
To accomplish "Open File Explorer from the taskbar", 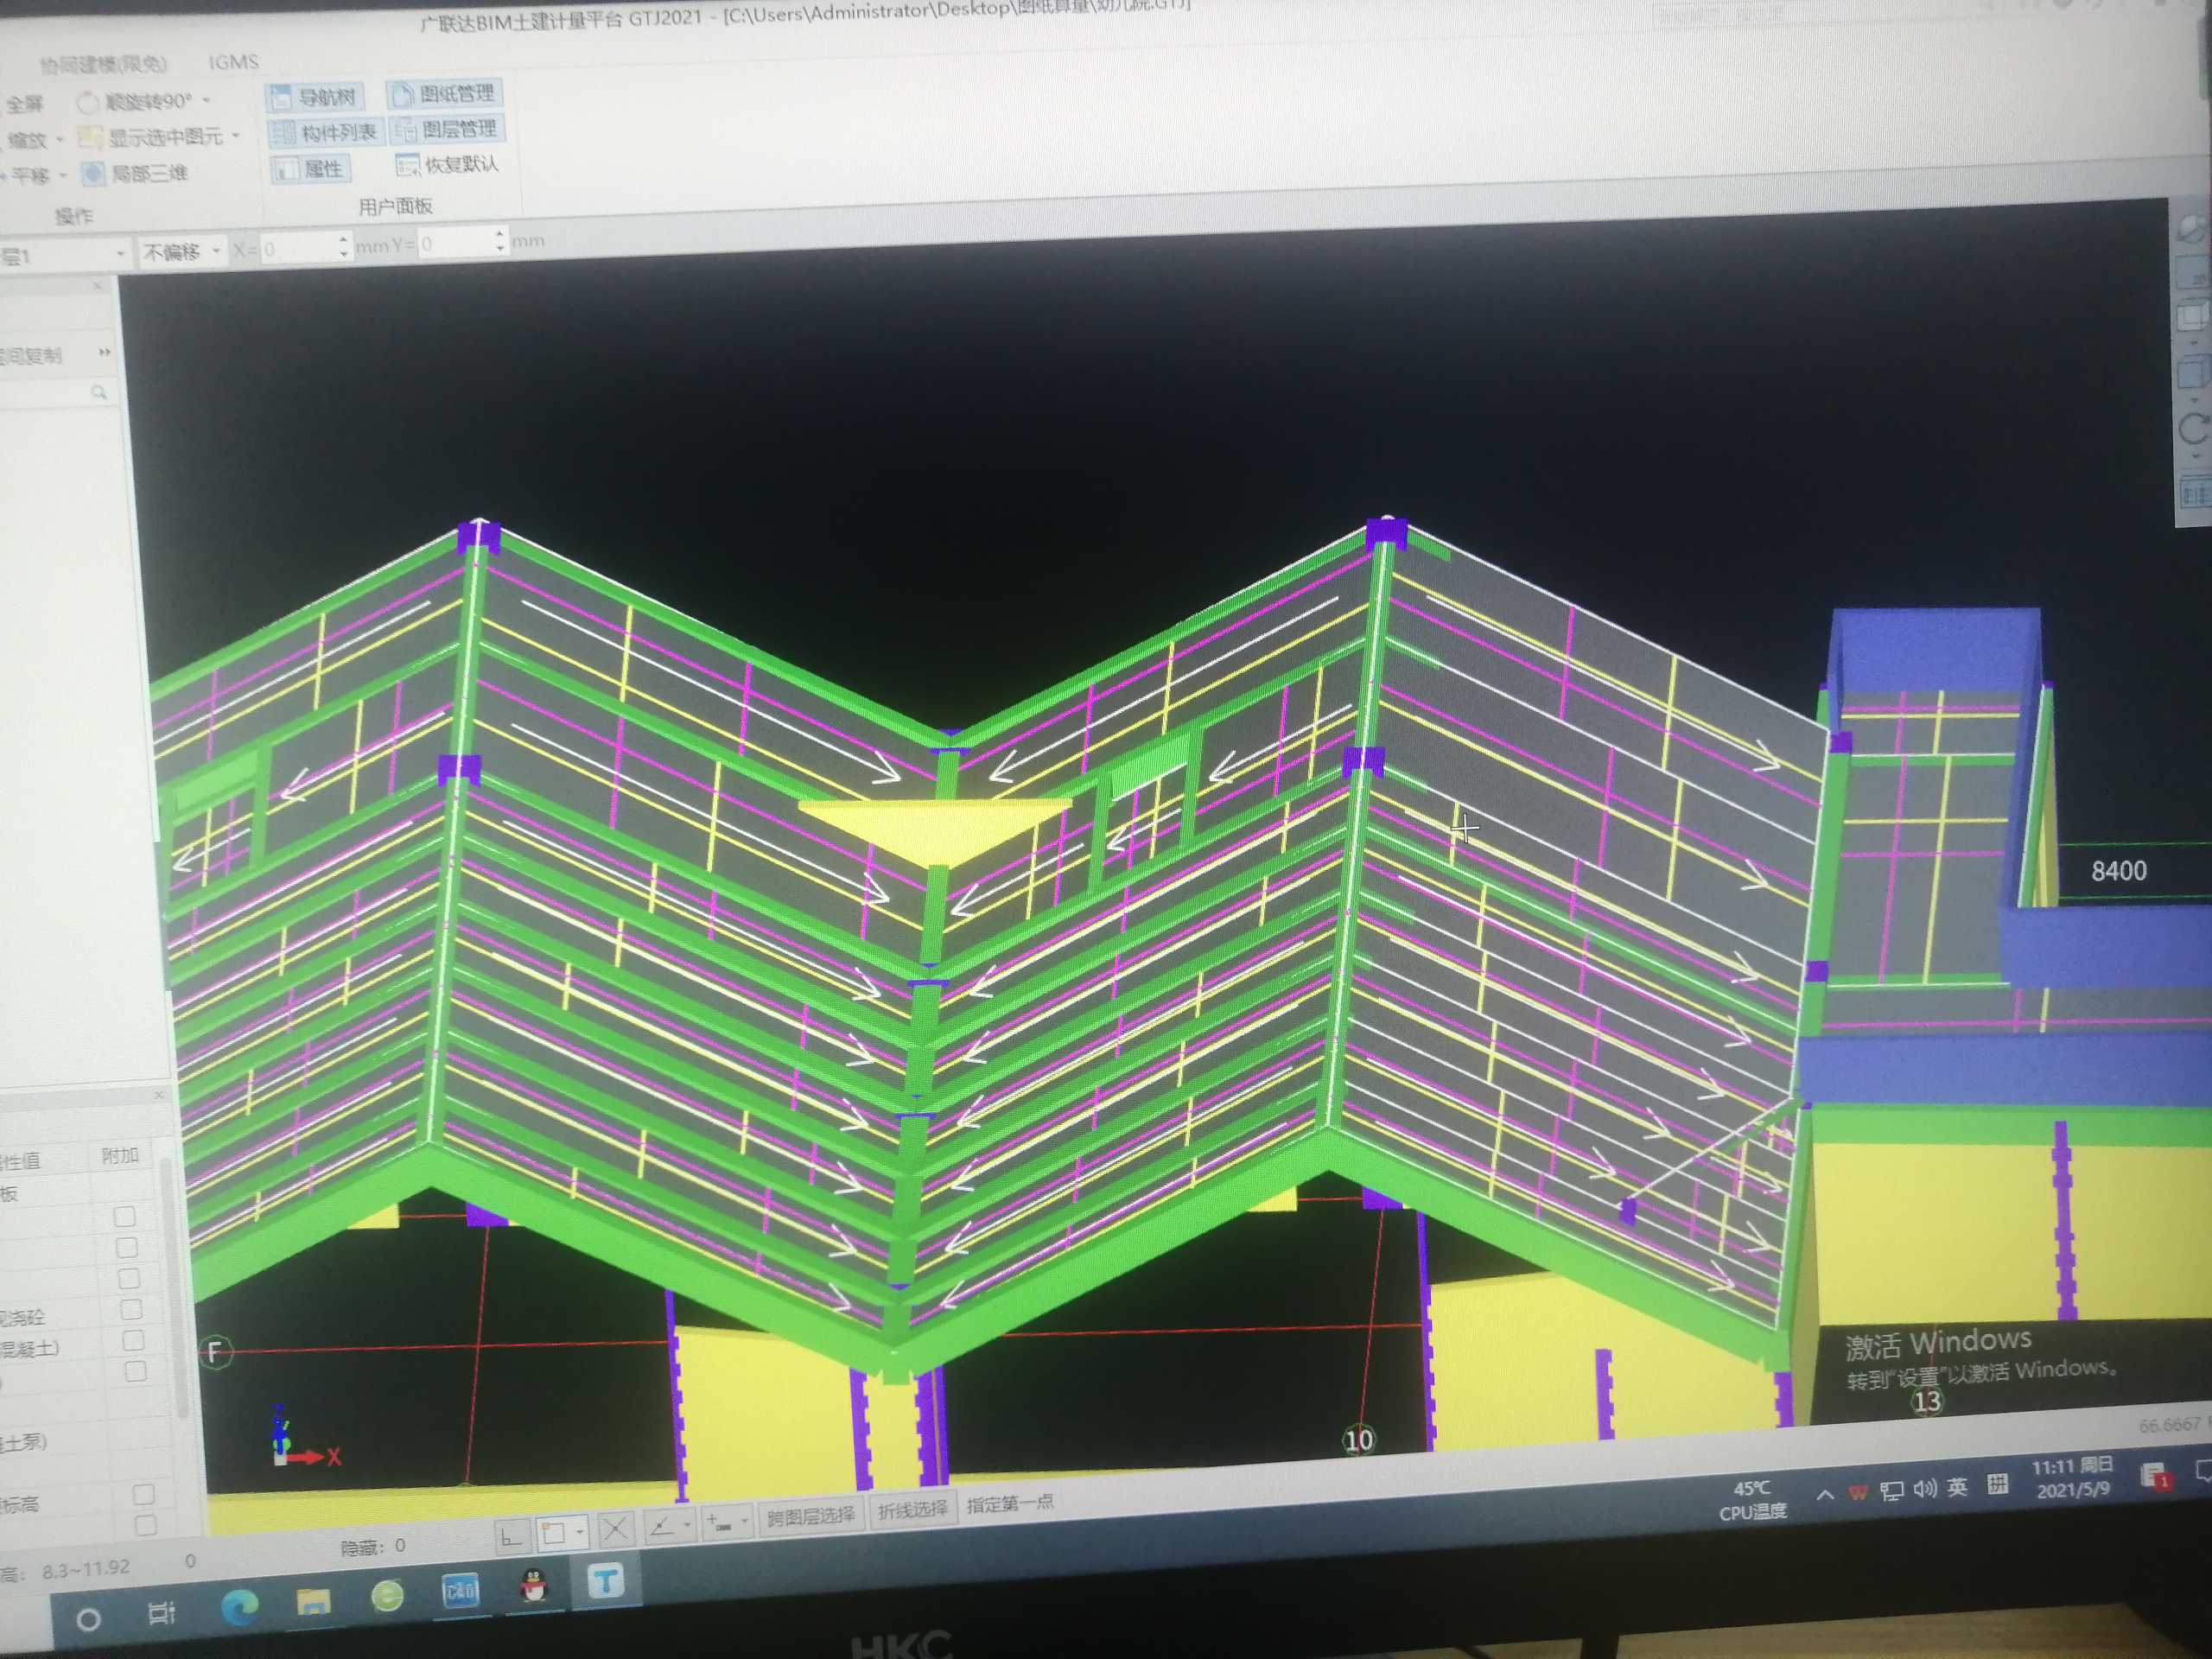I will point(313,1602).
